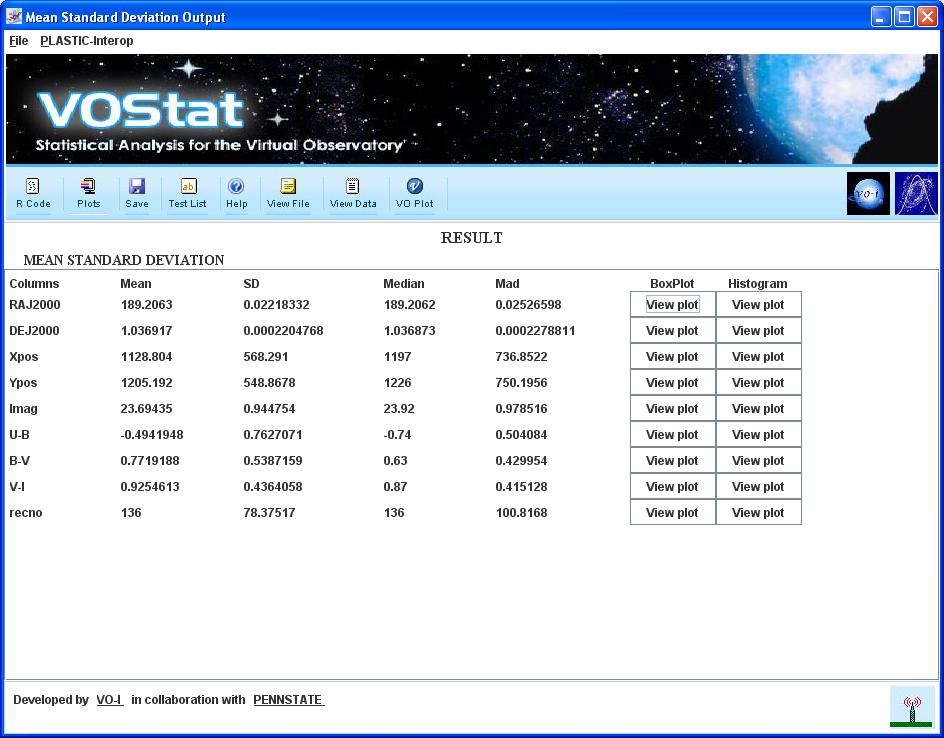The height and width of the screenshot is (738, 944).
Task: Select the U-B column name
Action: 19,435
